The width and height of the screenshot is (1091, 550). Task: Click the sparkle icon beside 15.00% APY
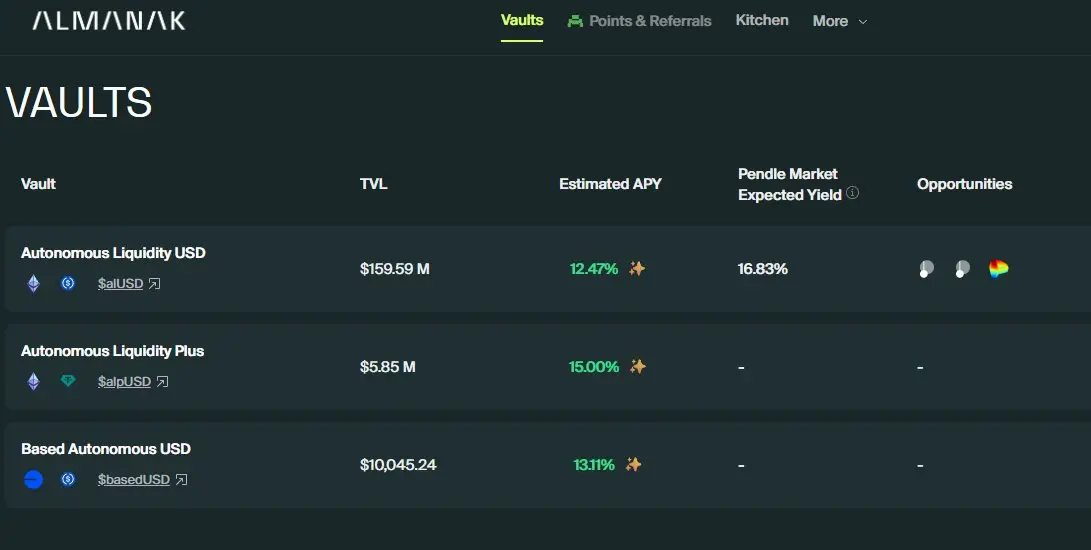637,366
